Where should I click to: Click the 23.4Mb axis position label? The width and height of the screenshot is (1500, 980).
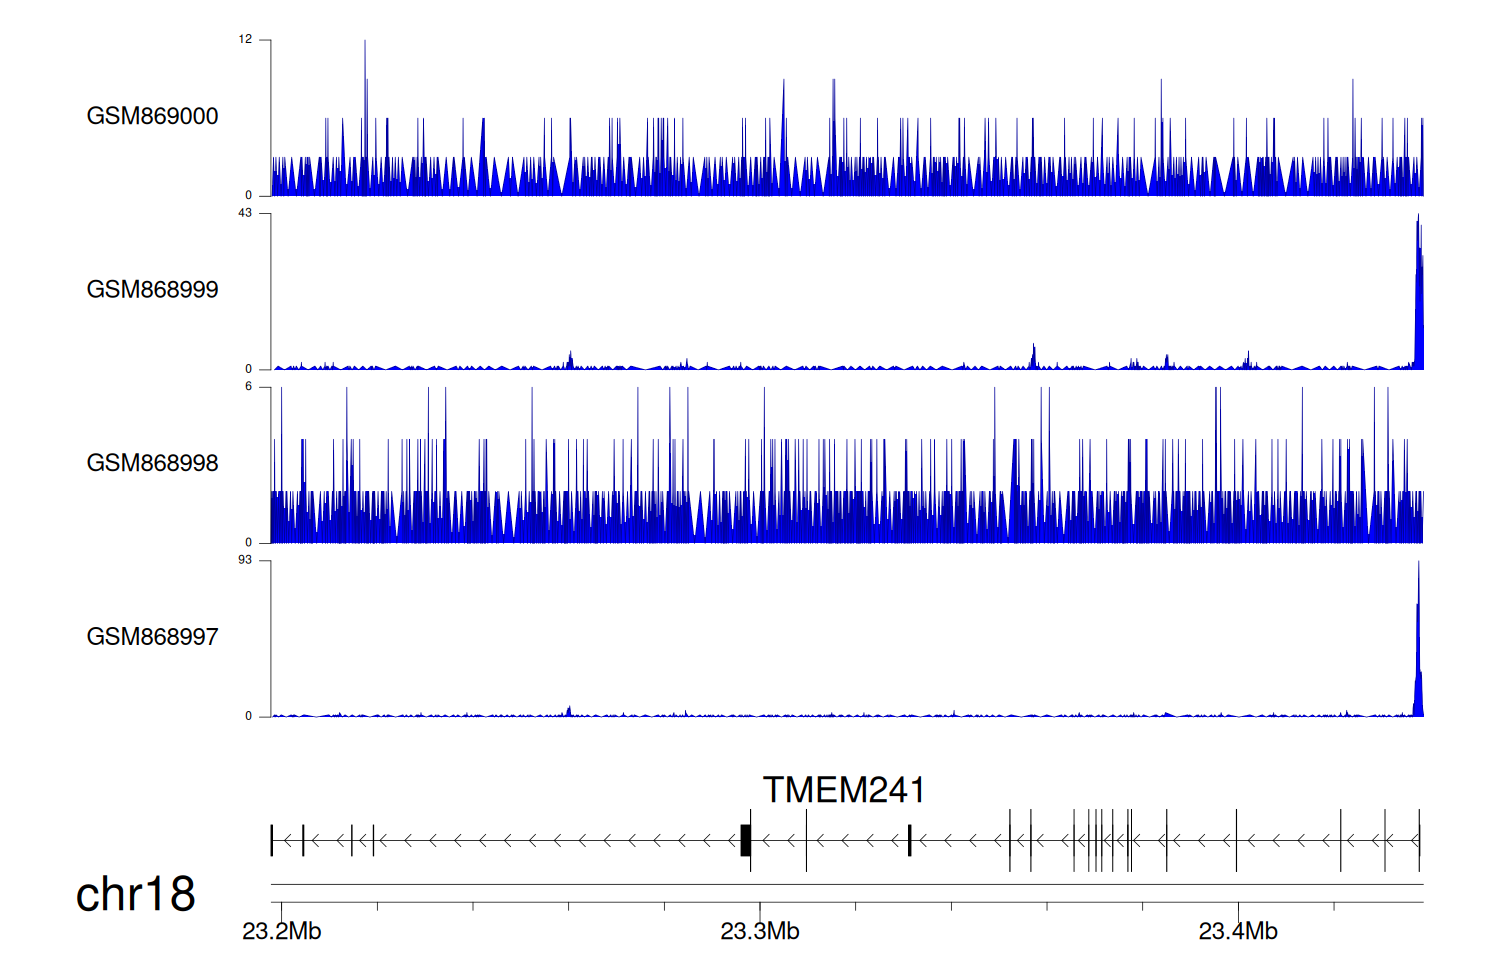(x=1237, y=932)
